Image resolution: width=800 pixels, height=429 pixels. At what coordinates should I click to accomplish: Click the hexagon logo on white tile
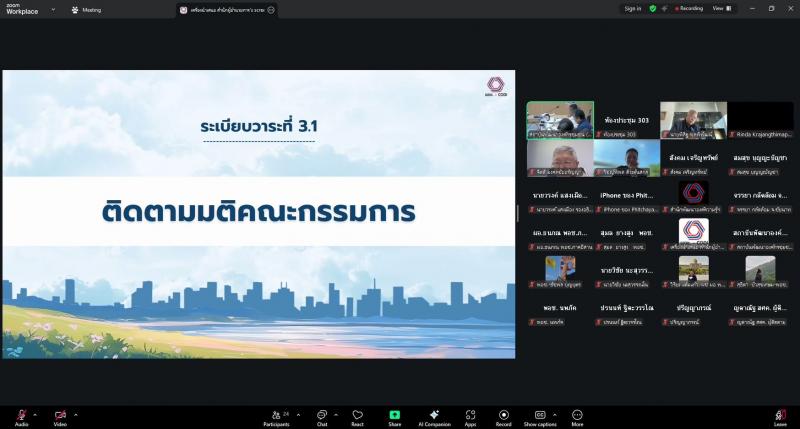tap(694, 231)
